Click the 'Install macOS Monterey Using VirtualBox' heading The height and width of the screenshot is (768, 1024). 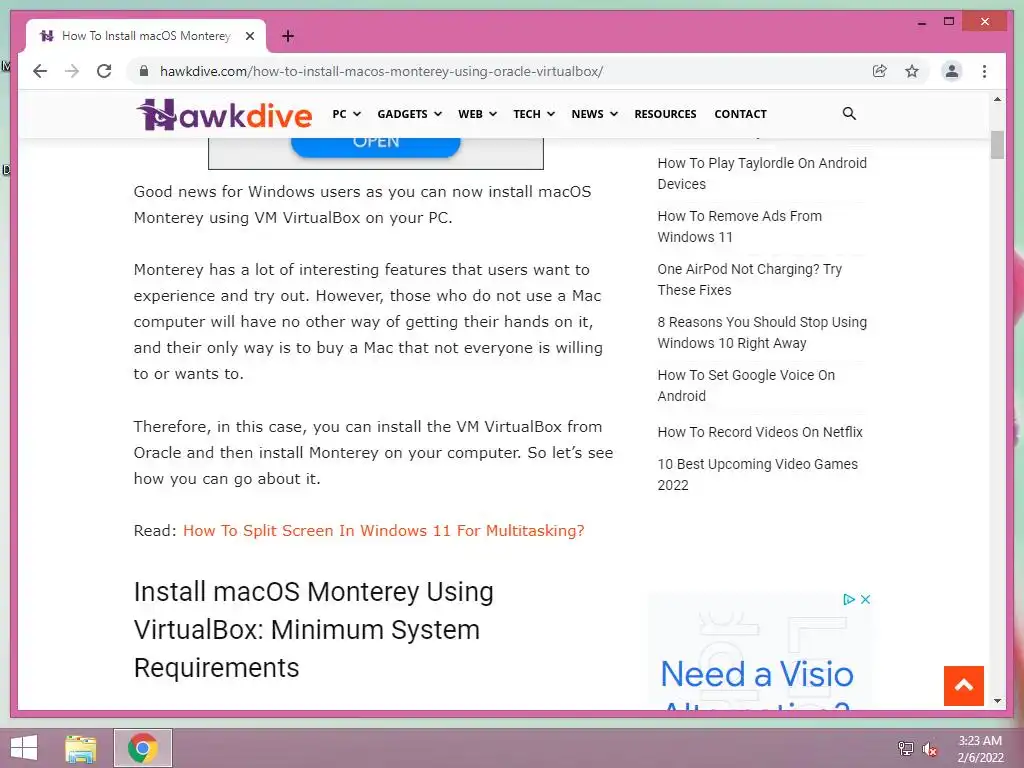pyautogui.click(x=313, y=630)
